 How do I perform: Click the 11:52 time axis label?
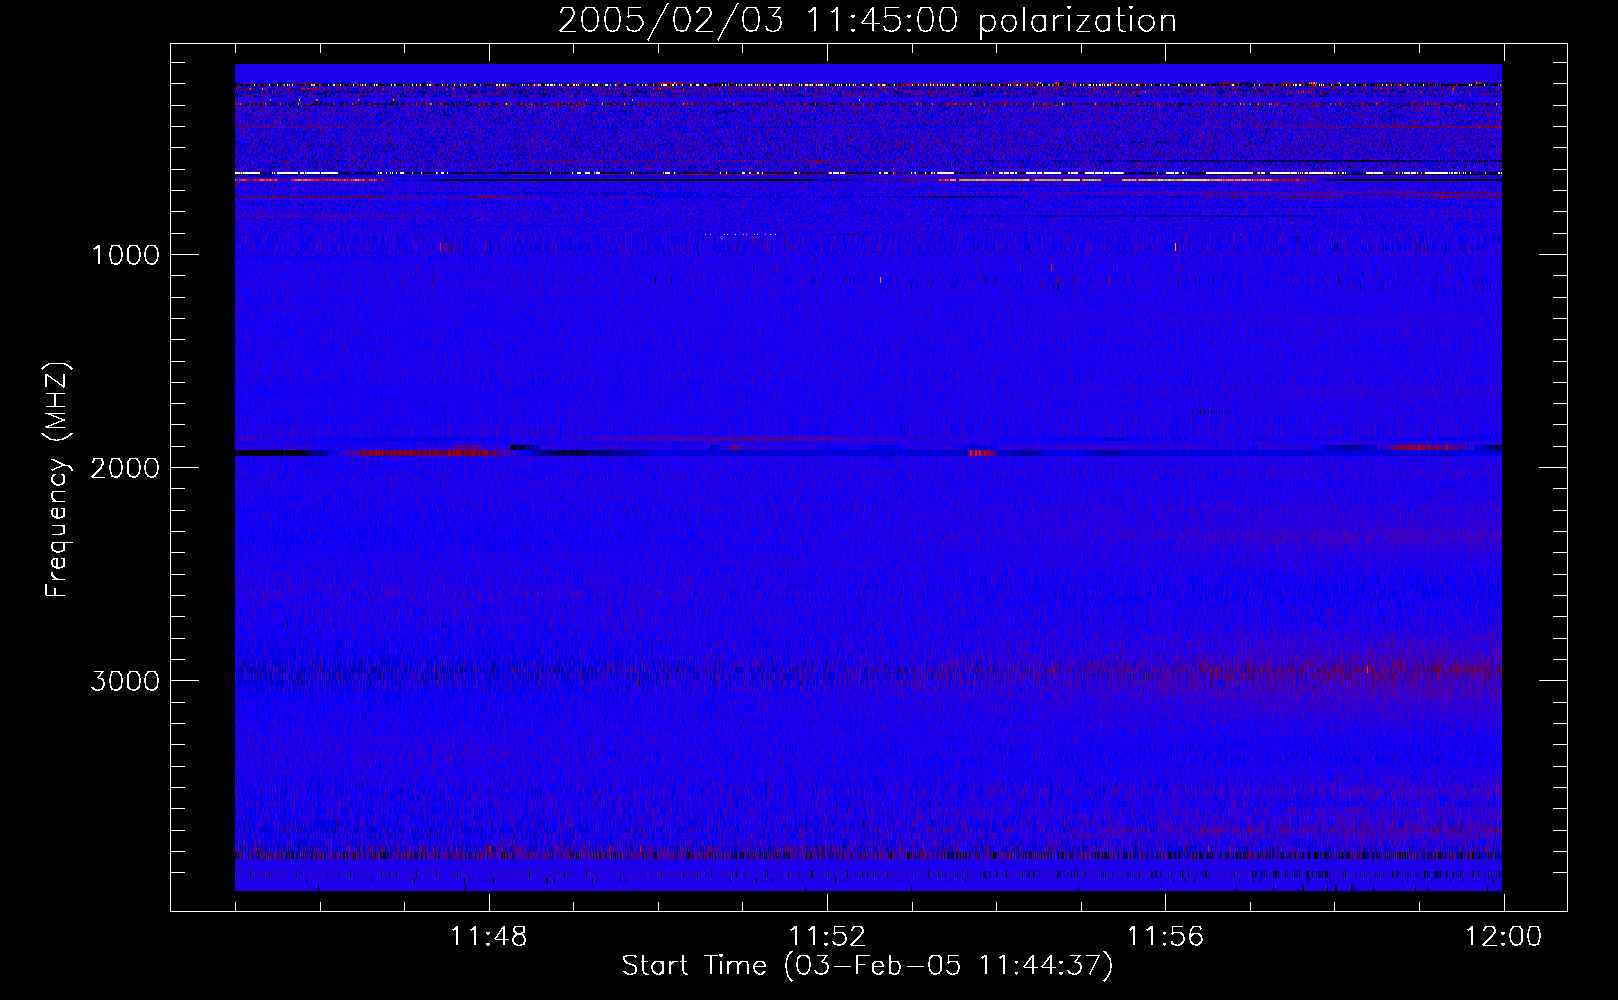point(827,937)
